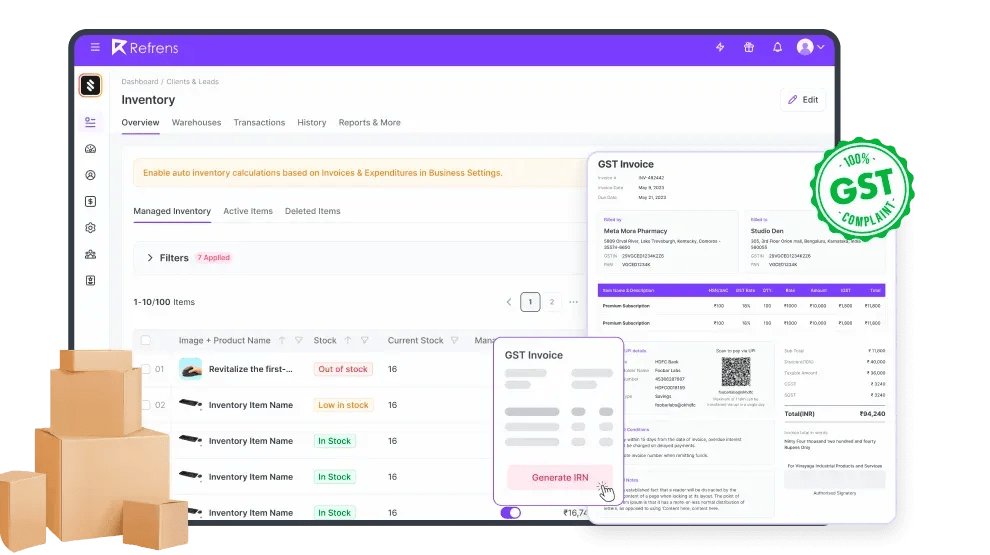Screen dimensions: 990x555
Task: Open the list view sidebar icon
Action: click(x=90, y=122)
